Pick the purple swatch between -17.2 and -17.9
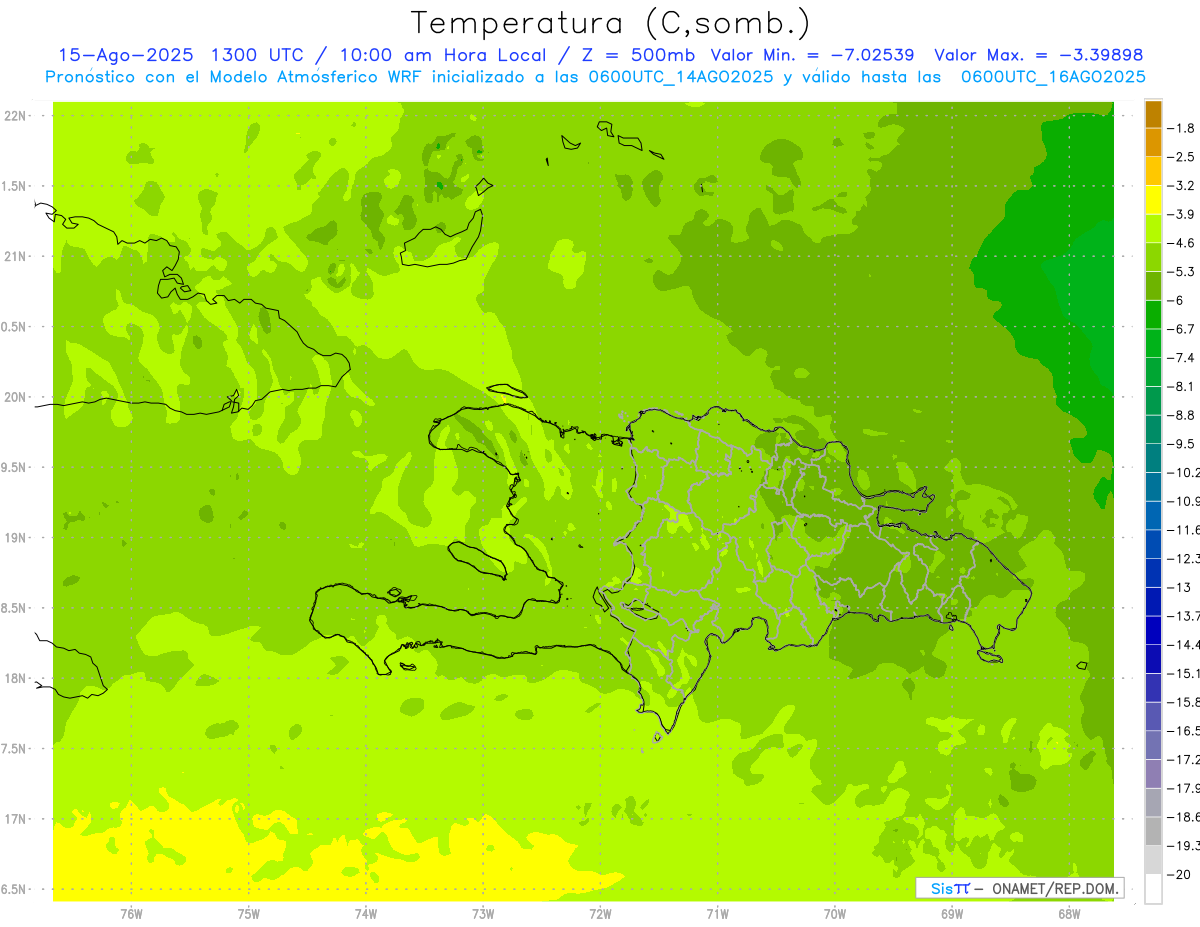Screen dimensions: 1200x927 (x=1153, y=773)
